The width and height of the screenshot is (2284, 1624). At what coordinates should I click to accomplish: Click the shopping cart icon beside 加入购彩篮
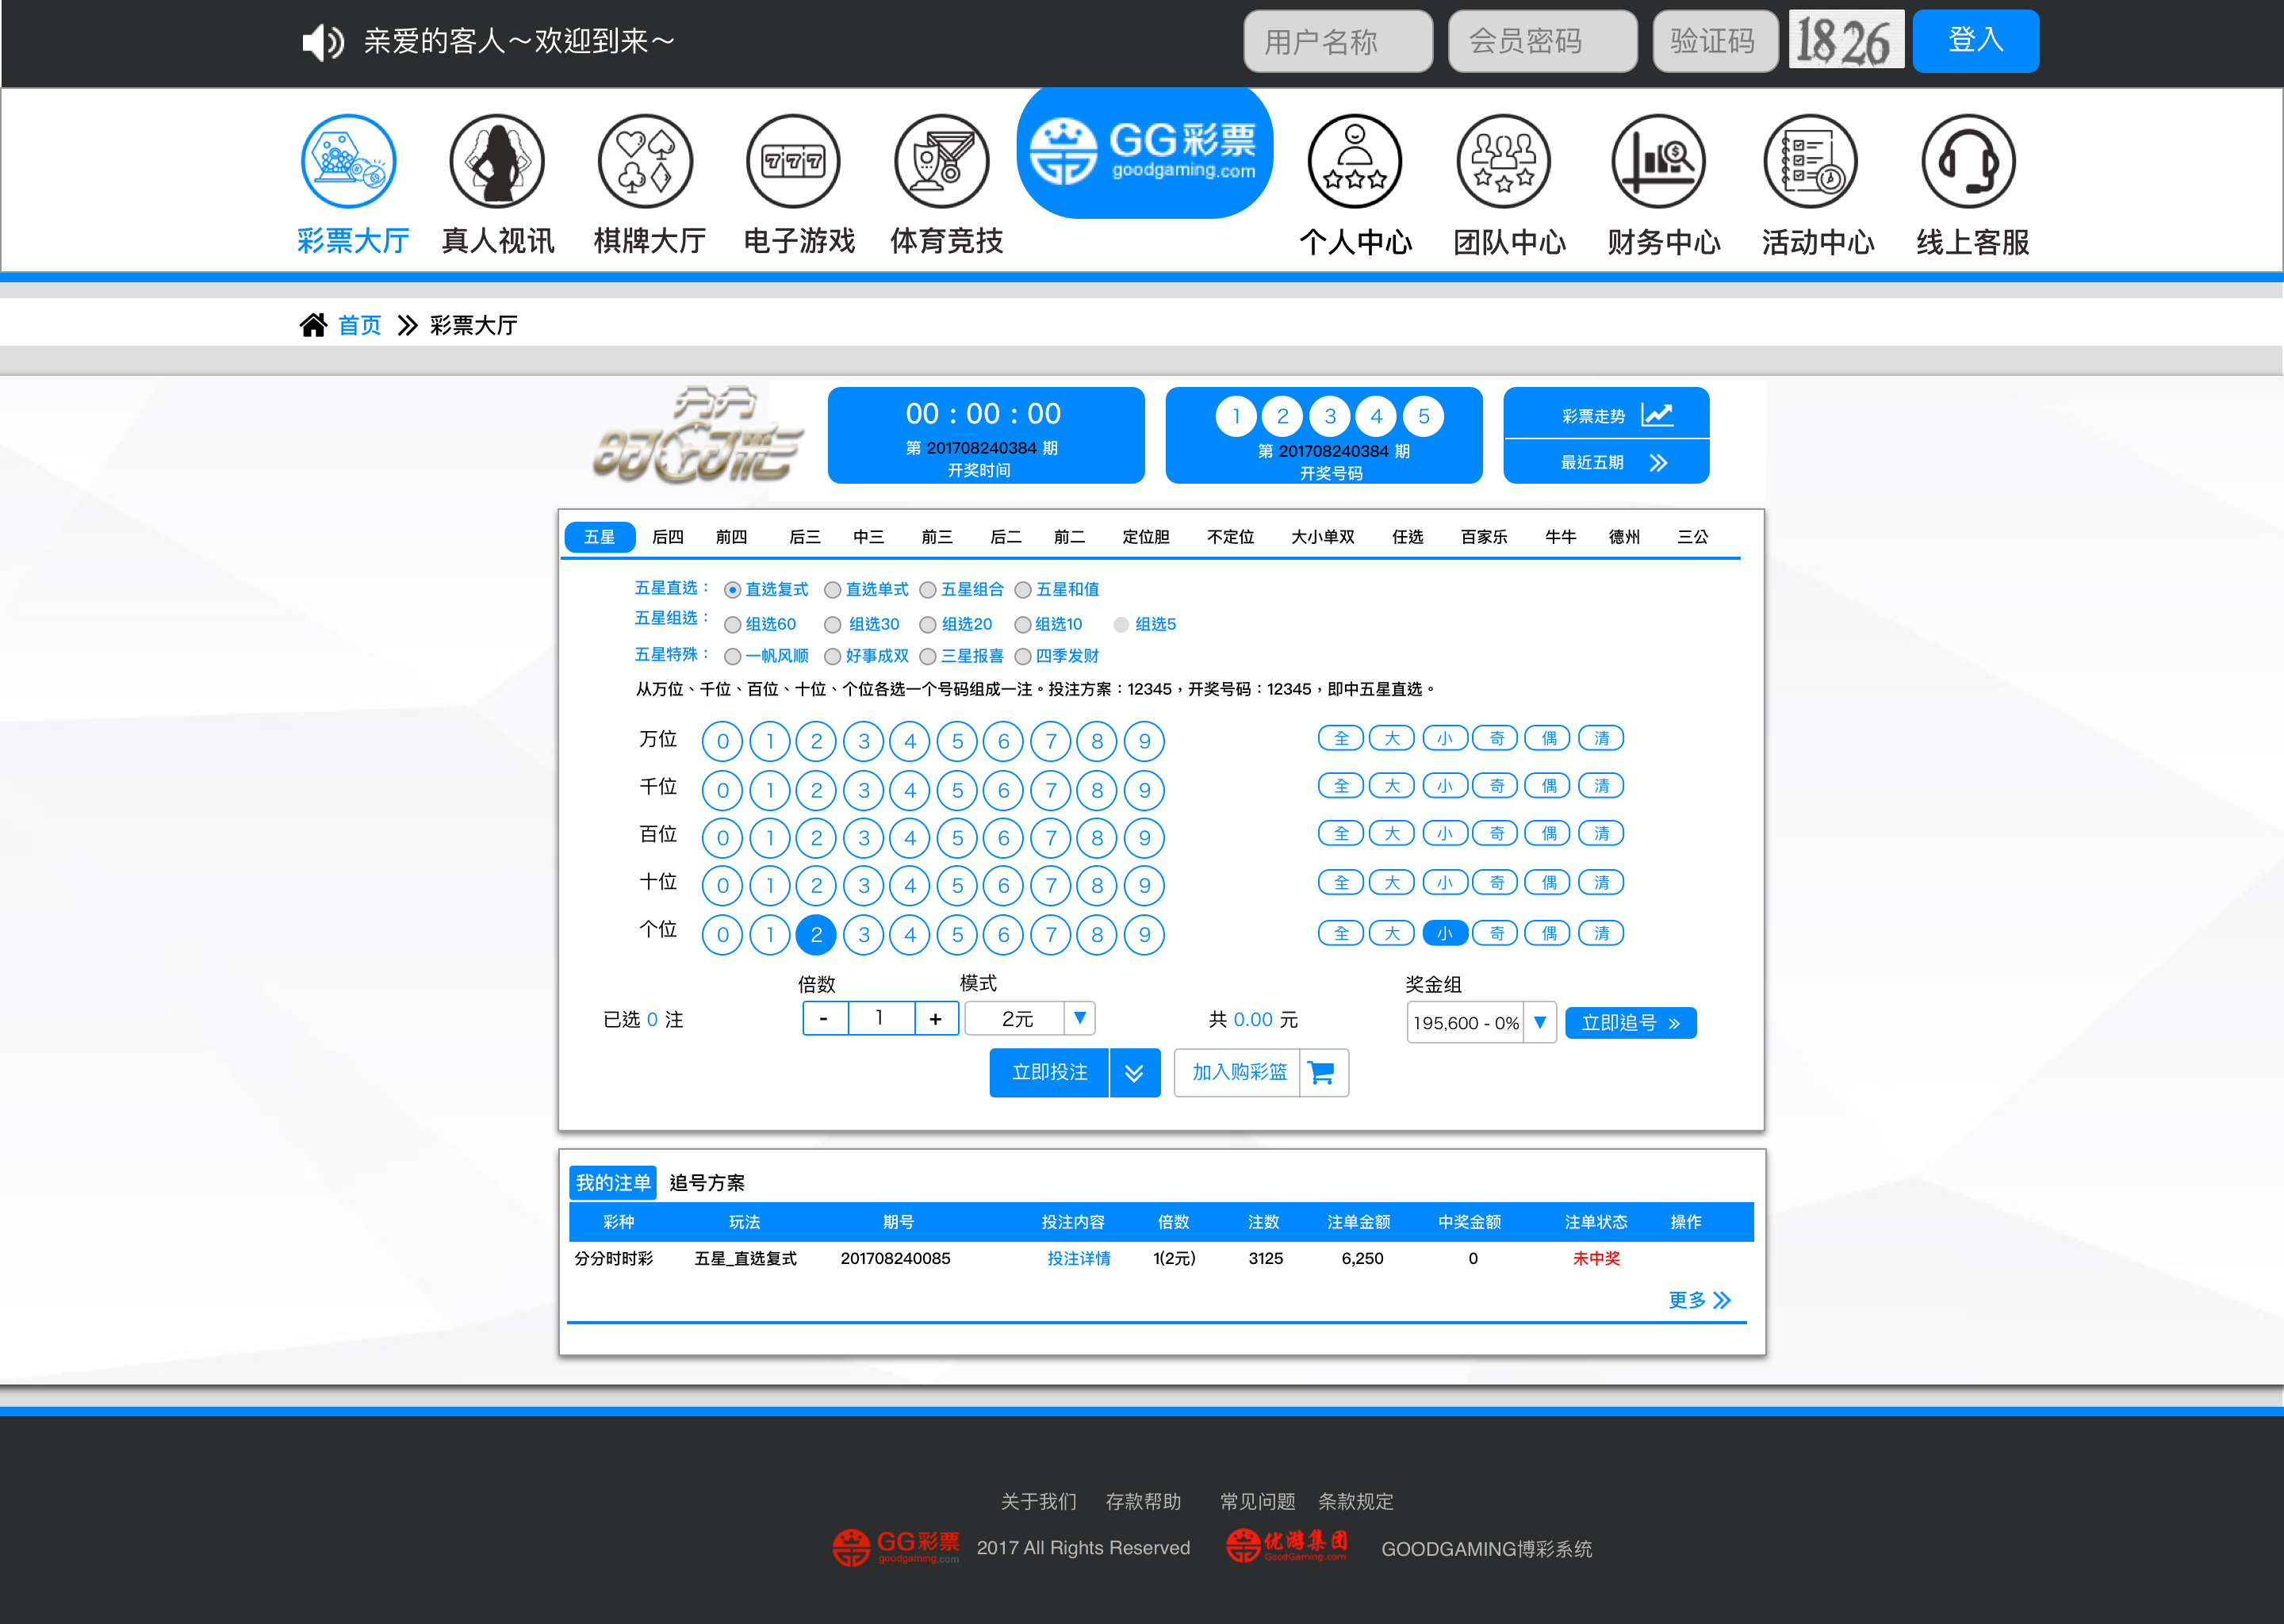(1322, 1073)
